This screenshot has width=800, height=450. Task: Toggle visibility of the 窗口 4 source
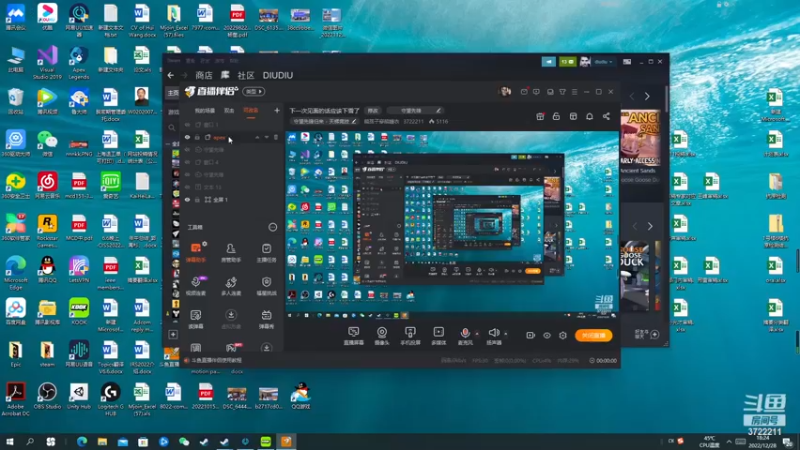coord(187,162)
